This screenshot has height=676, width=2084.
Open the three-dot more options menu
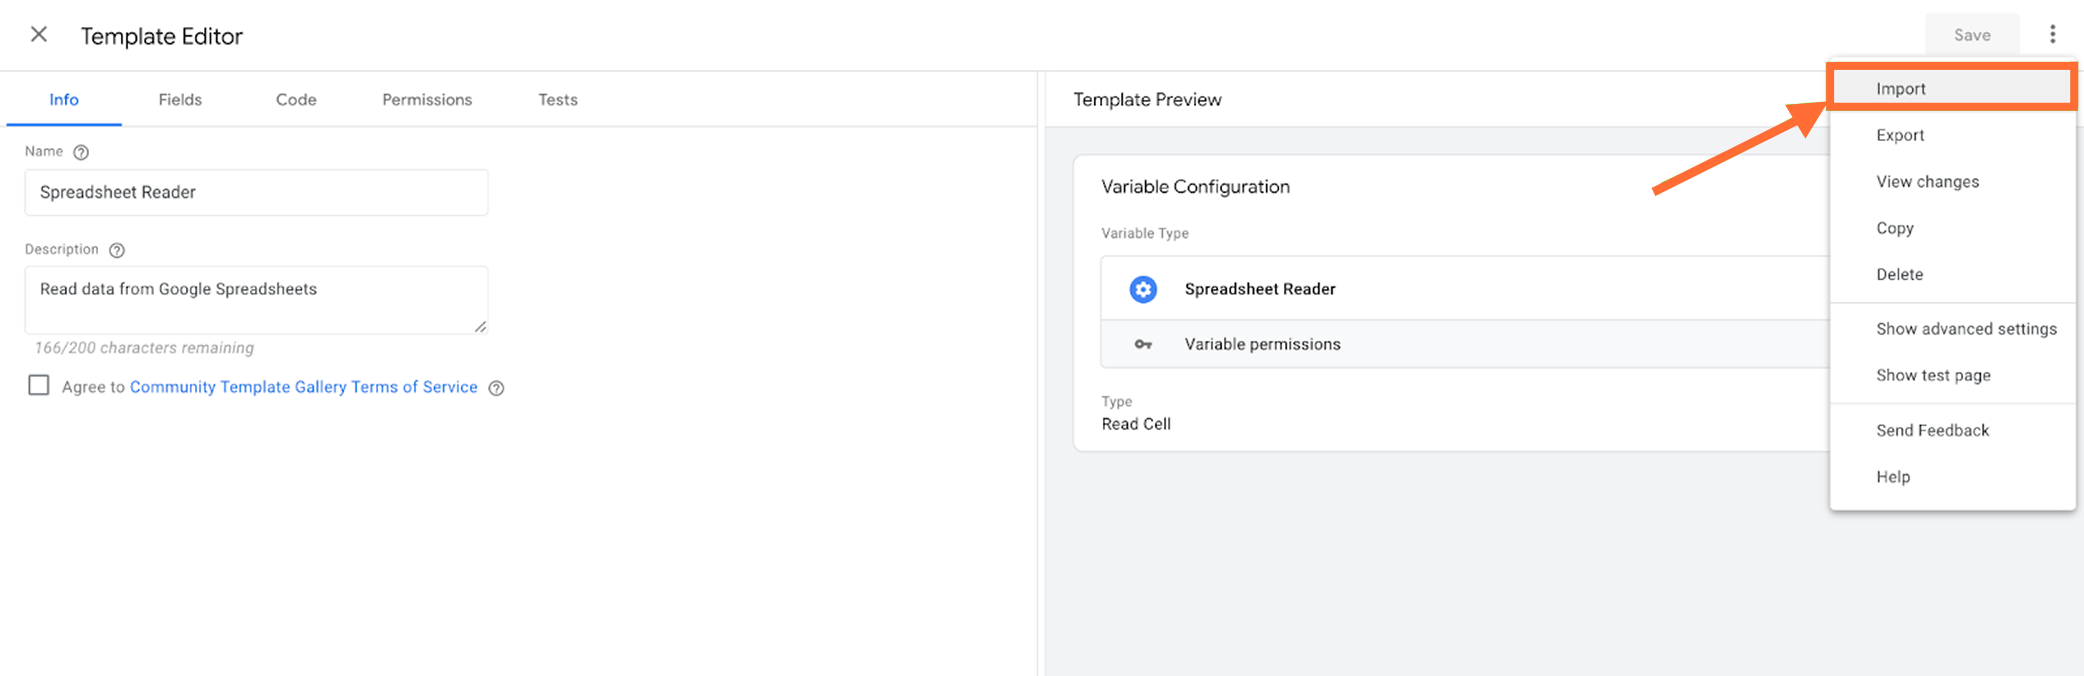tap(2052, 35)
